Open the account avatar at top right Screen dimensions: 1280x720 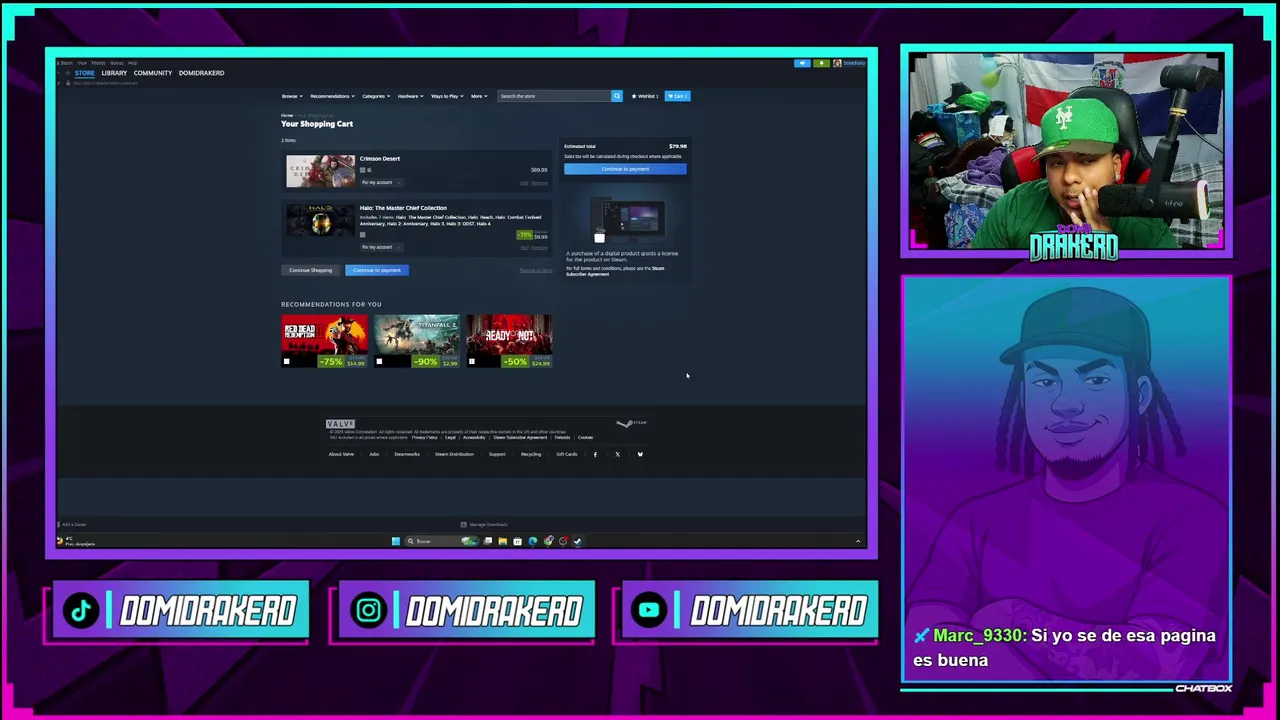click(837, 63)
